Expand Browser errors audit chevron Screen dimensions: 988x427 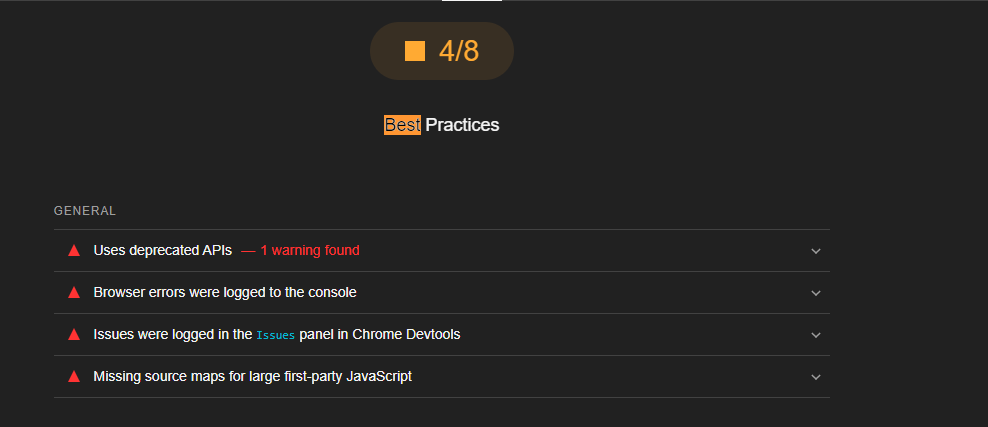816,293
